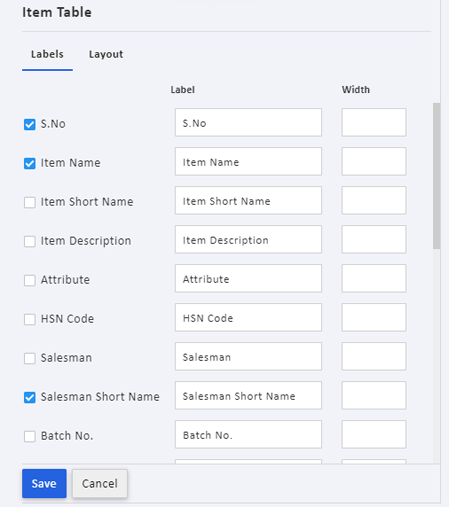Focus the Item Name label text box
The width and height of the screenshot is (449, 507).
[x=248, y=161]
